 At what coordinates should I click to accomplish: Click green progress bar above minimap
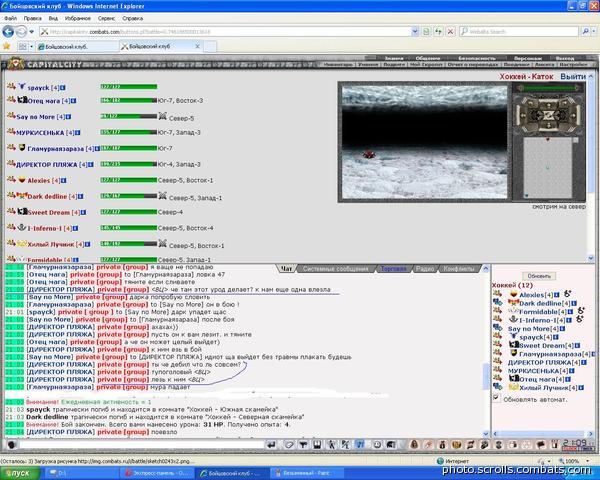click(550, 88)
